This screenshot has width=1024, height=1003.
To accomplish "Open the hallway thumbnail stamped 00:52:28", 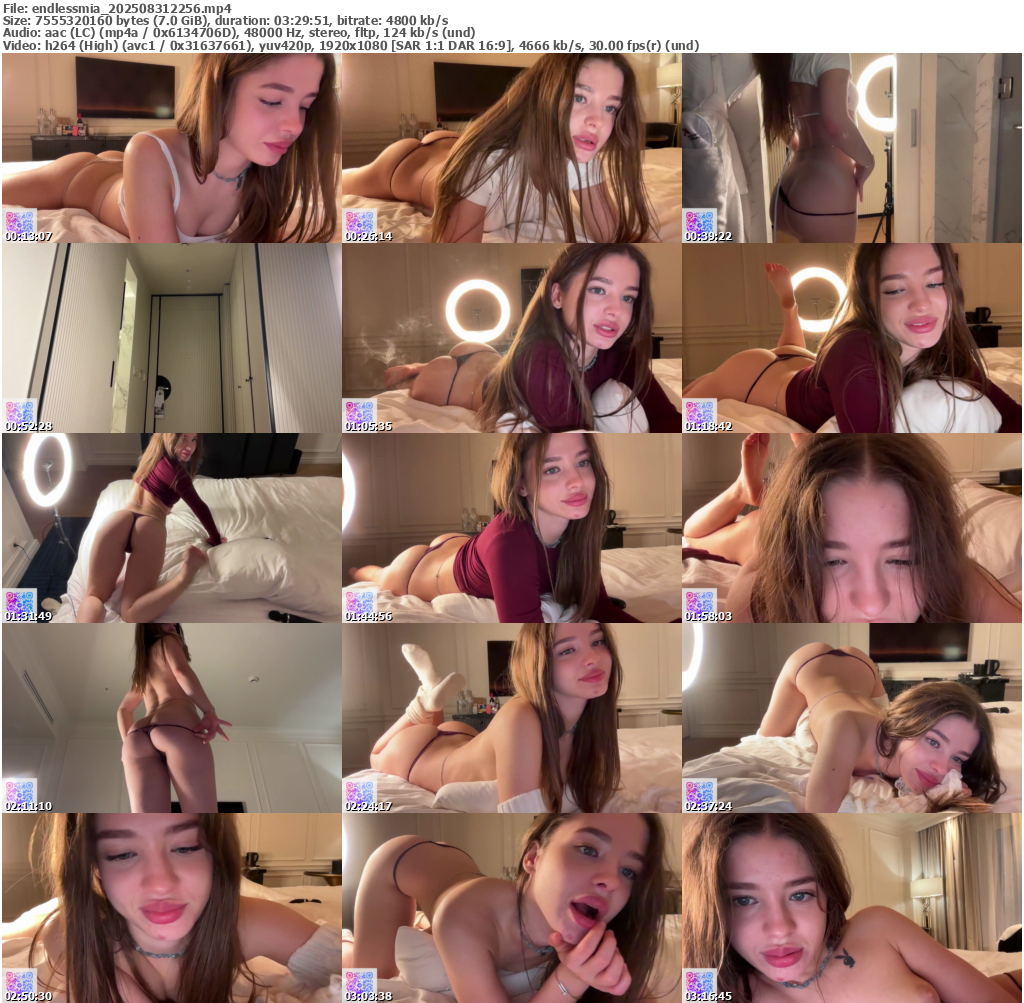I will click(171, 338).
